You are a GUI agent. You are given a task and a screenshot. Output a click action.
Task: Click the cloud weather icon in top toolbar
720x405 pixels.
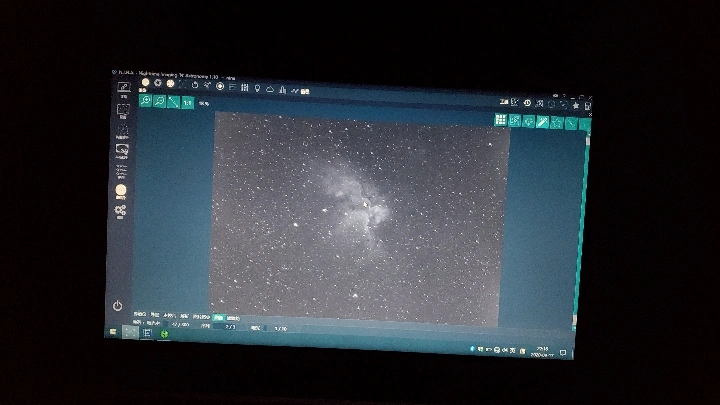tap(270, 89)
